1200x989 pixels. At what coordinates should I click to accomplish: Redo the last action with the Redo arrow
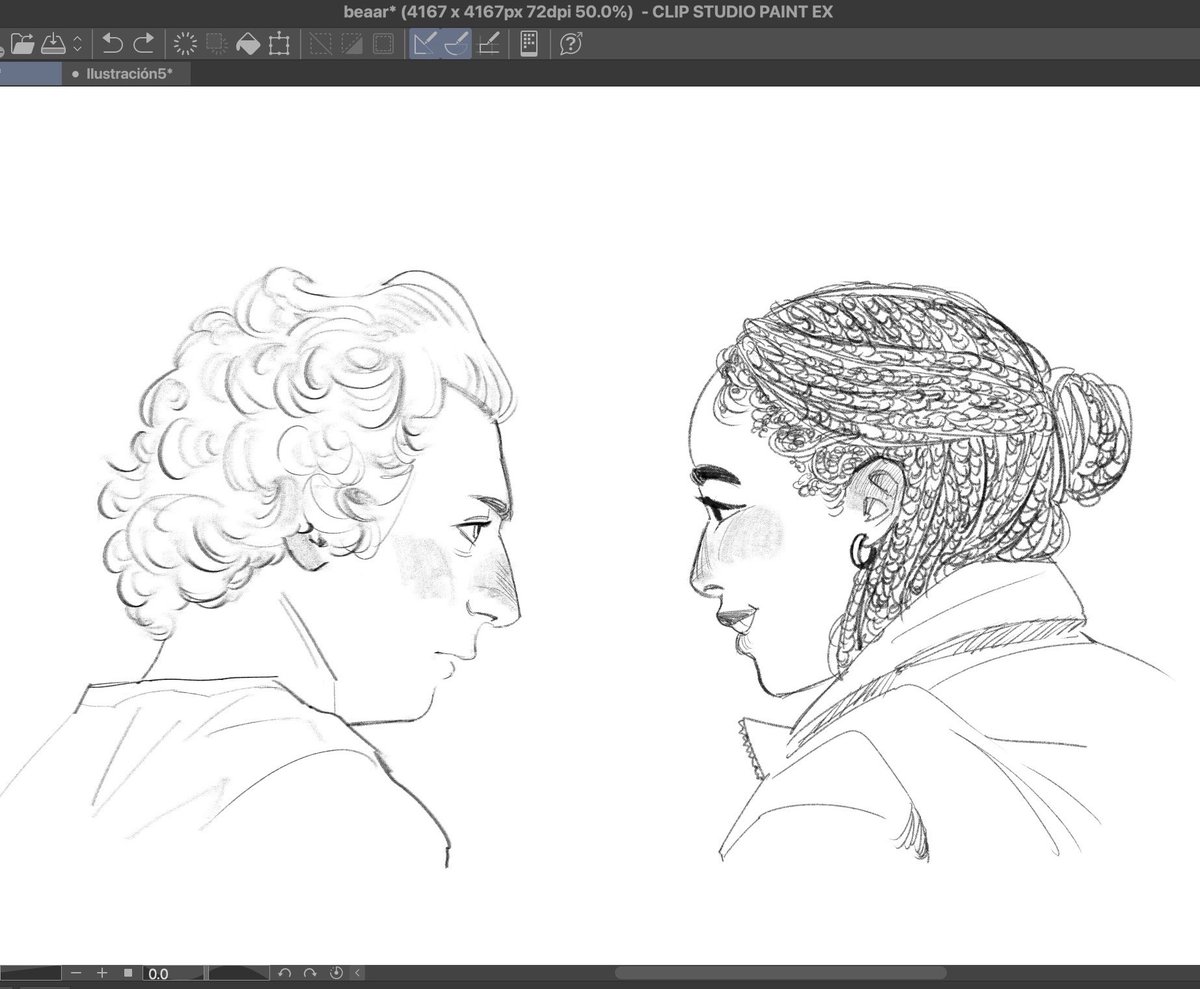(142, 44)
